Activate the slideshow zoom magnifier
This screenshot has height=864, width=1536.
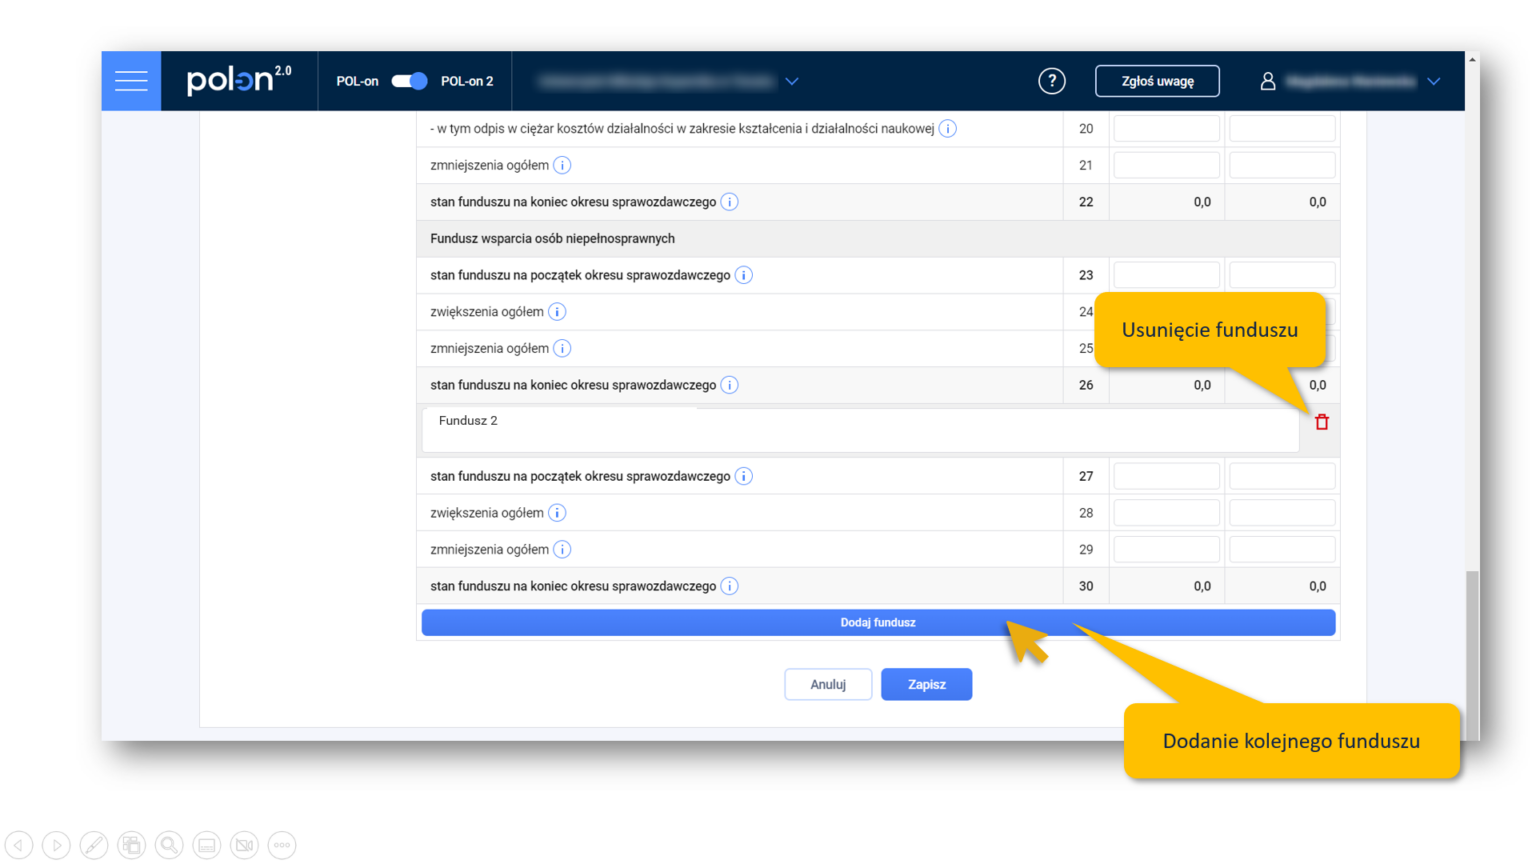point(169,845)
